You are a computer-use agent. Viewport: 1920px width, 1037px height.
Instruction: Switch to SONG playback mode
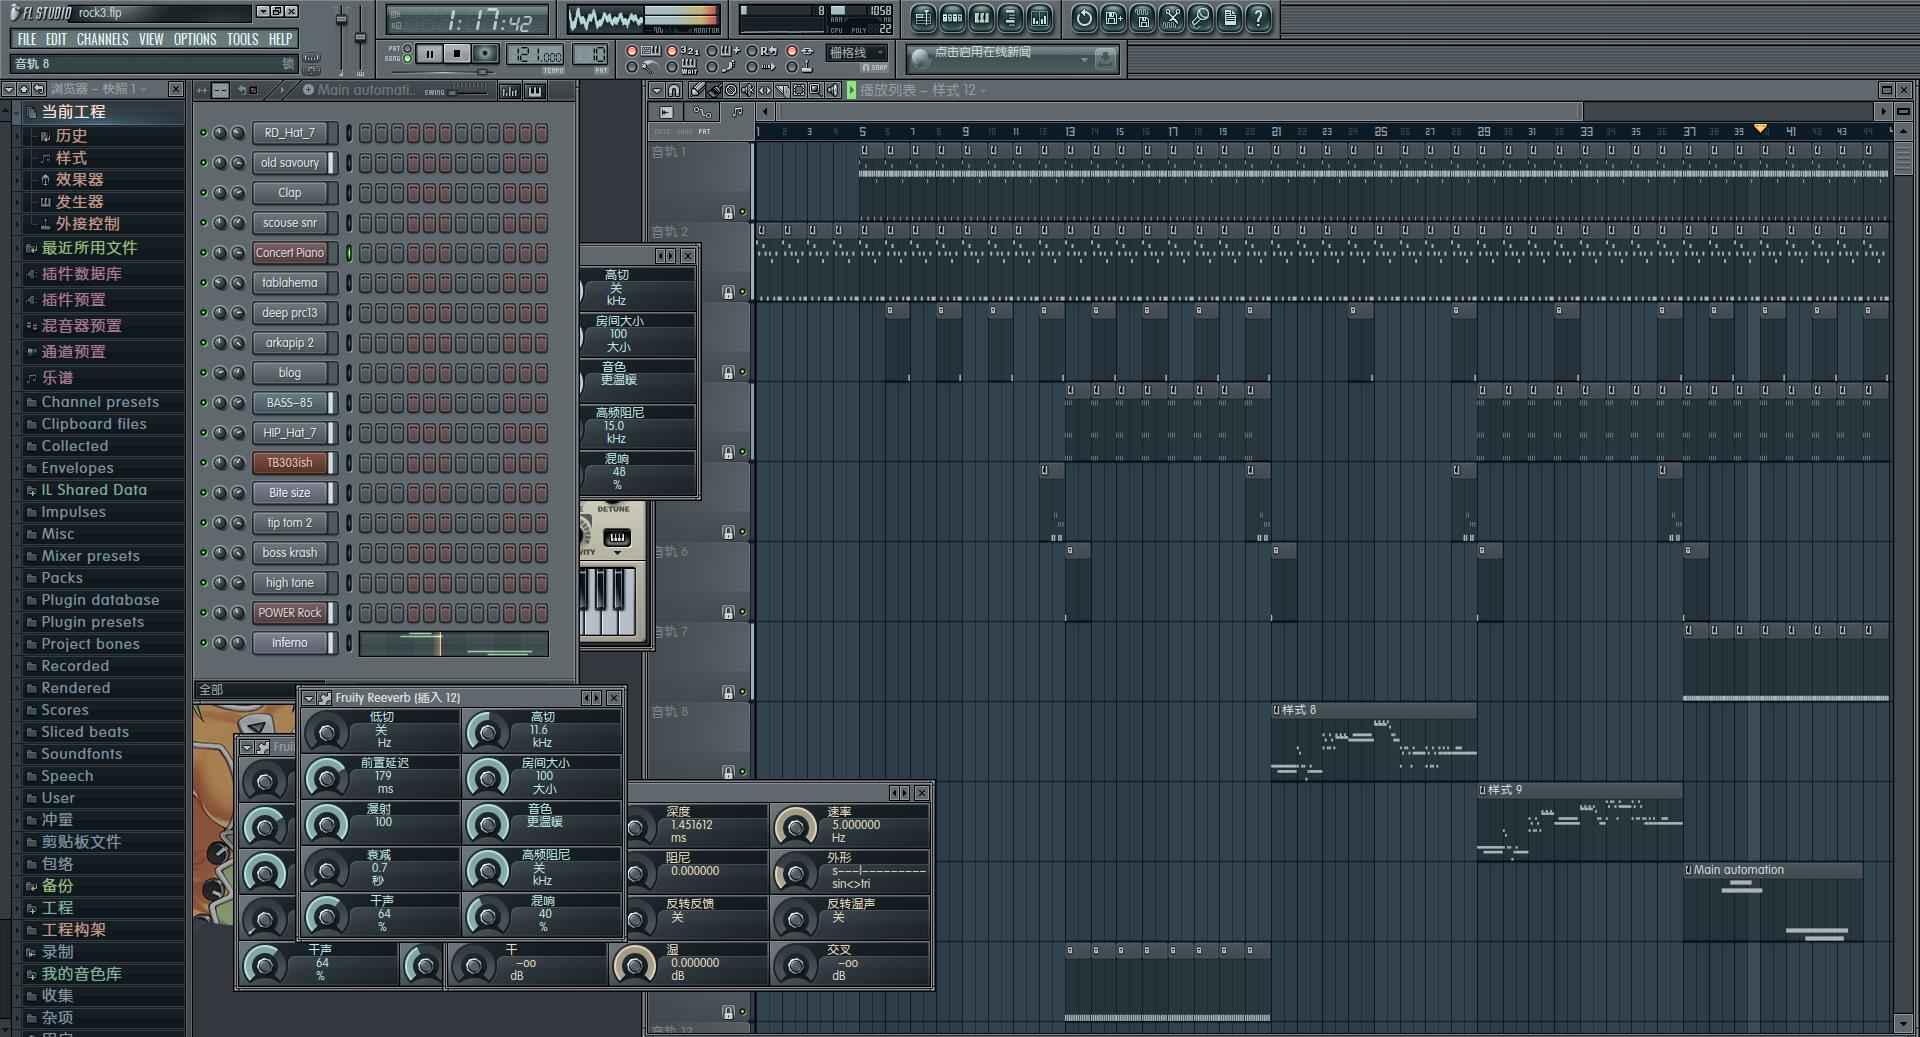[x=407, y=59]
